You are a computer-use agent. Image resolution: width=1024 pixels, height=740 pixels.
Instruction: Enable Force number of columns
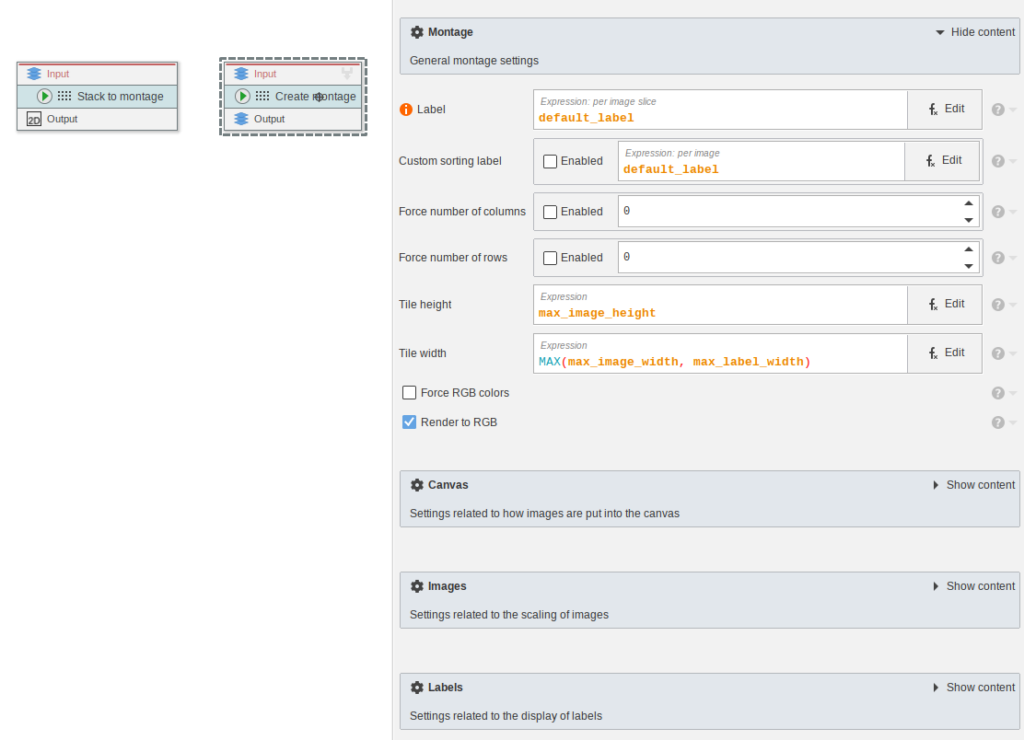click(x=550, y=212)
